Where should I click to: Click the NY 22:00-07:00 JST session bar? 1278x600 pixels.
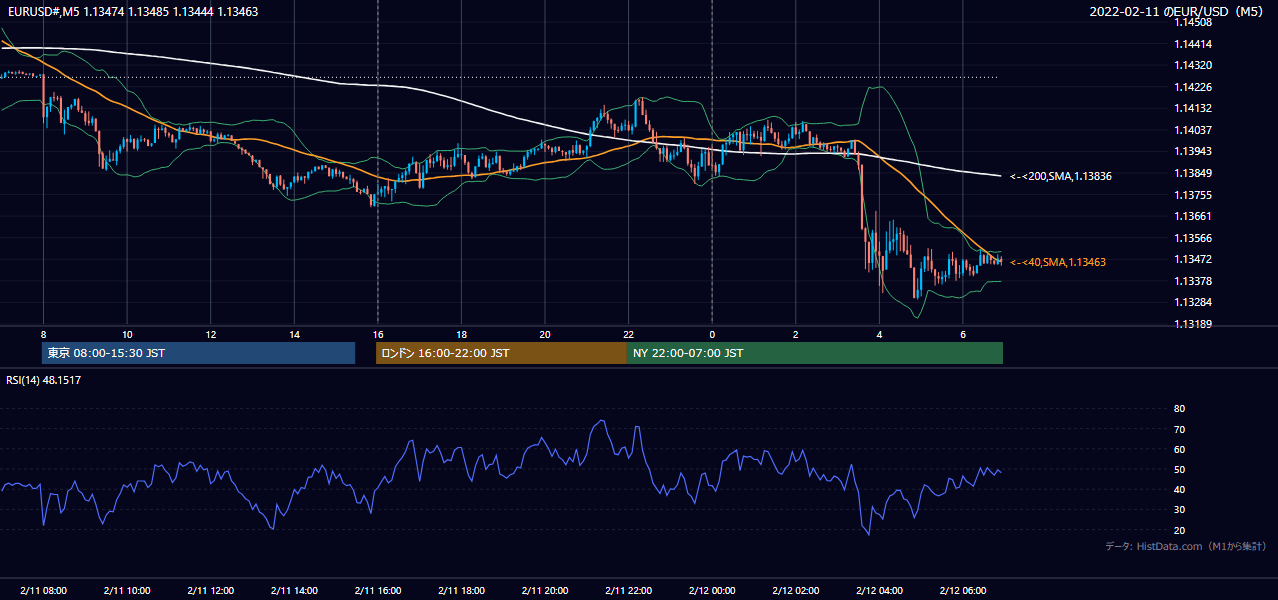point(815,353)
